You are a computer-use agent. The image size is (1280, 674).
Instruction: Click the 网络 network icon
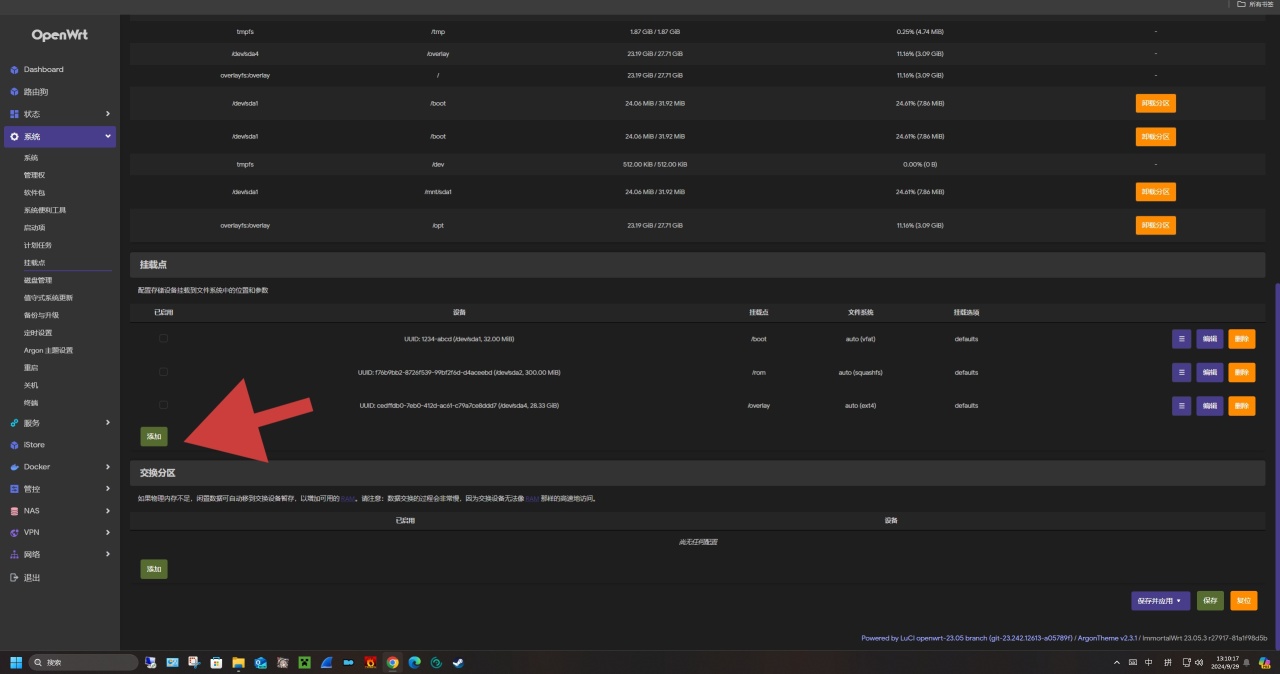tap(14, 555)
